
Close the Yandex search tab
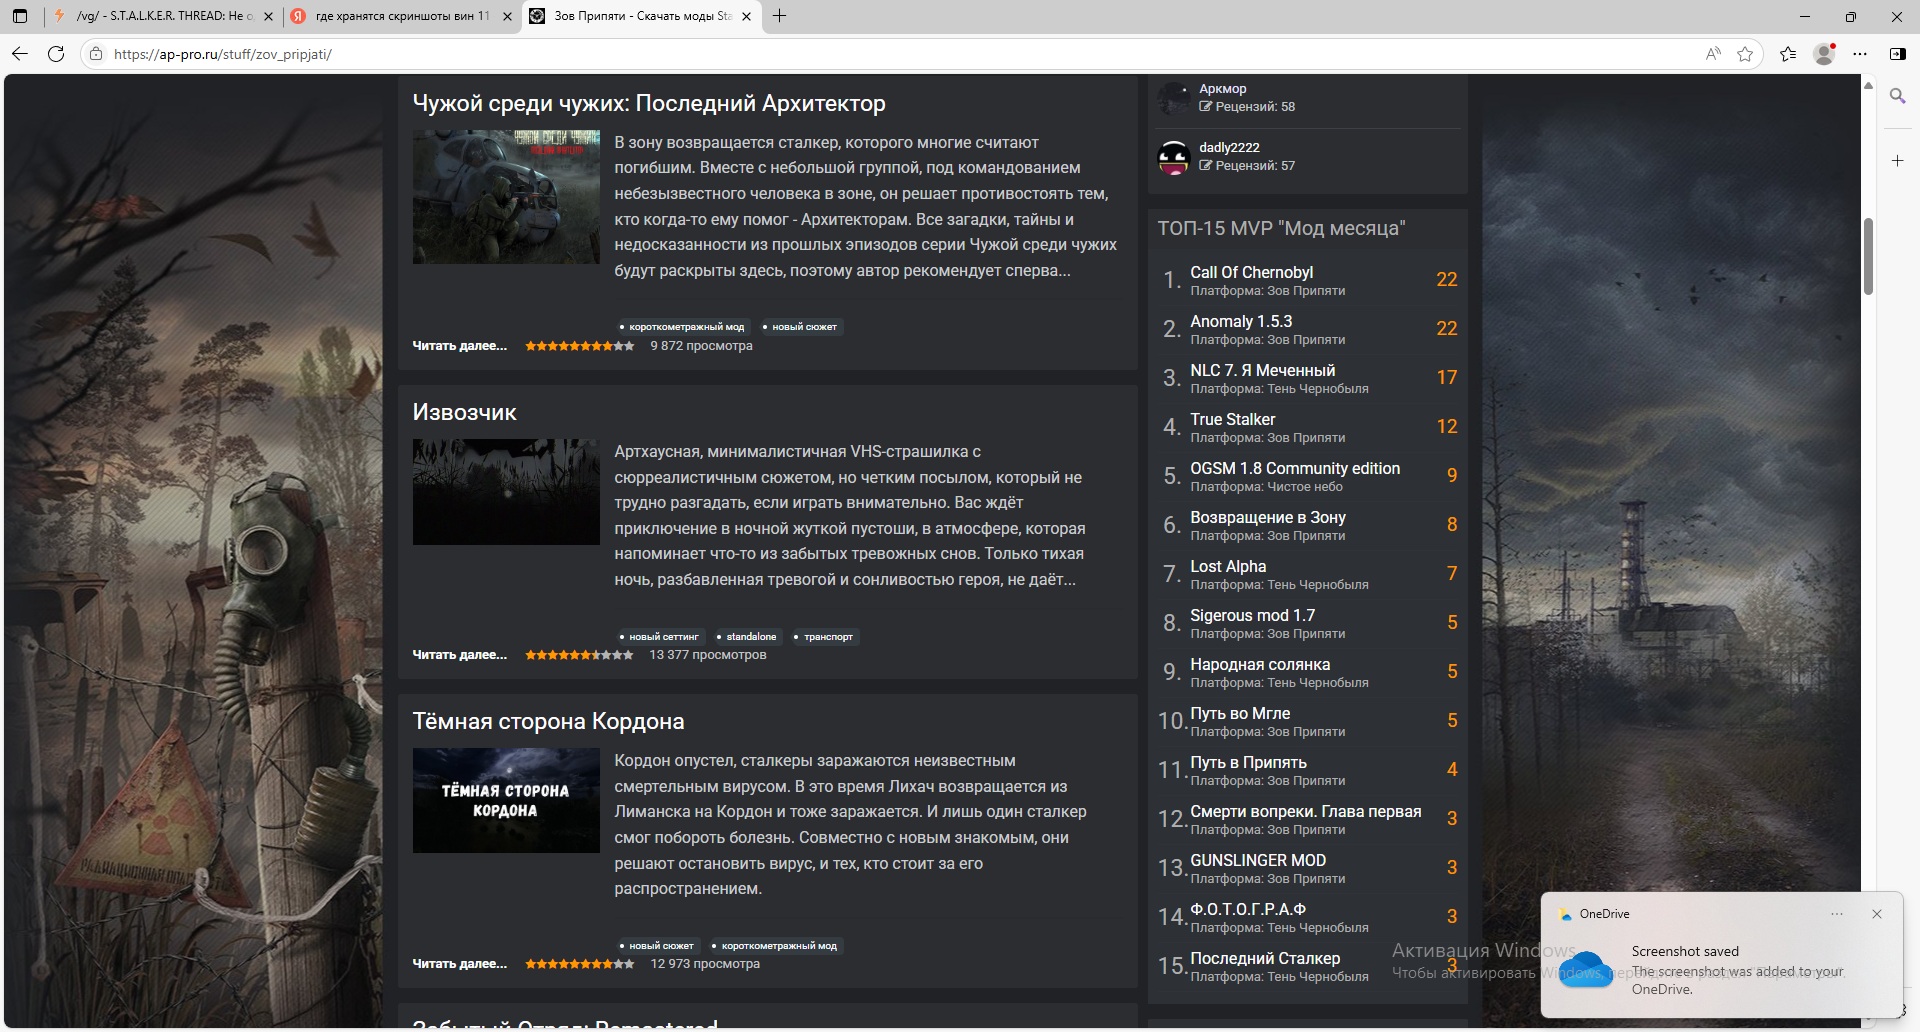(x=507, y=16)
